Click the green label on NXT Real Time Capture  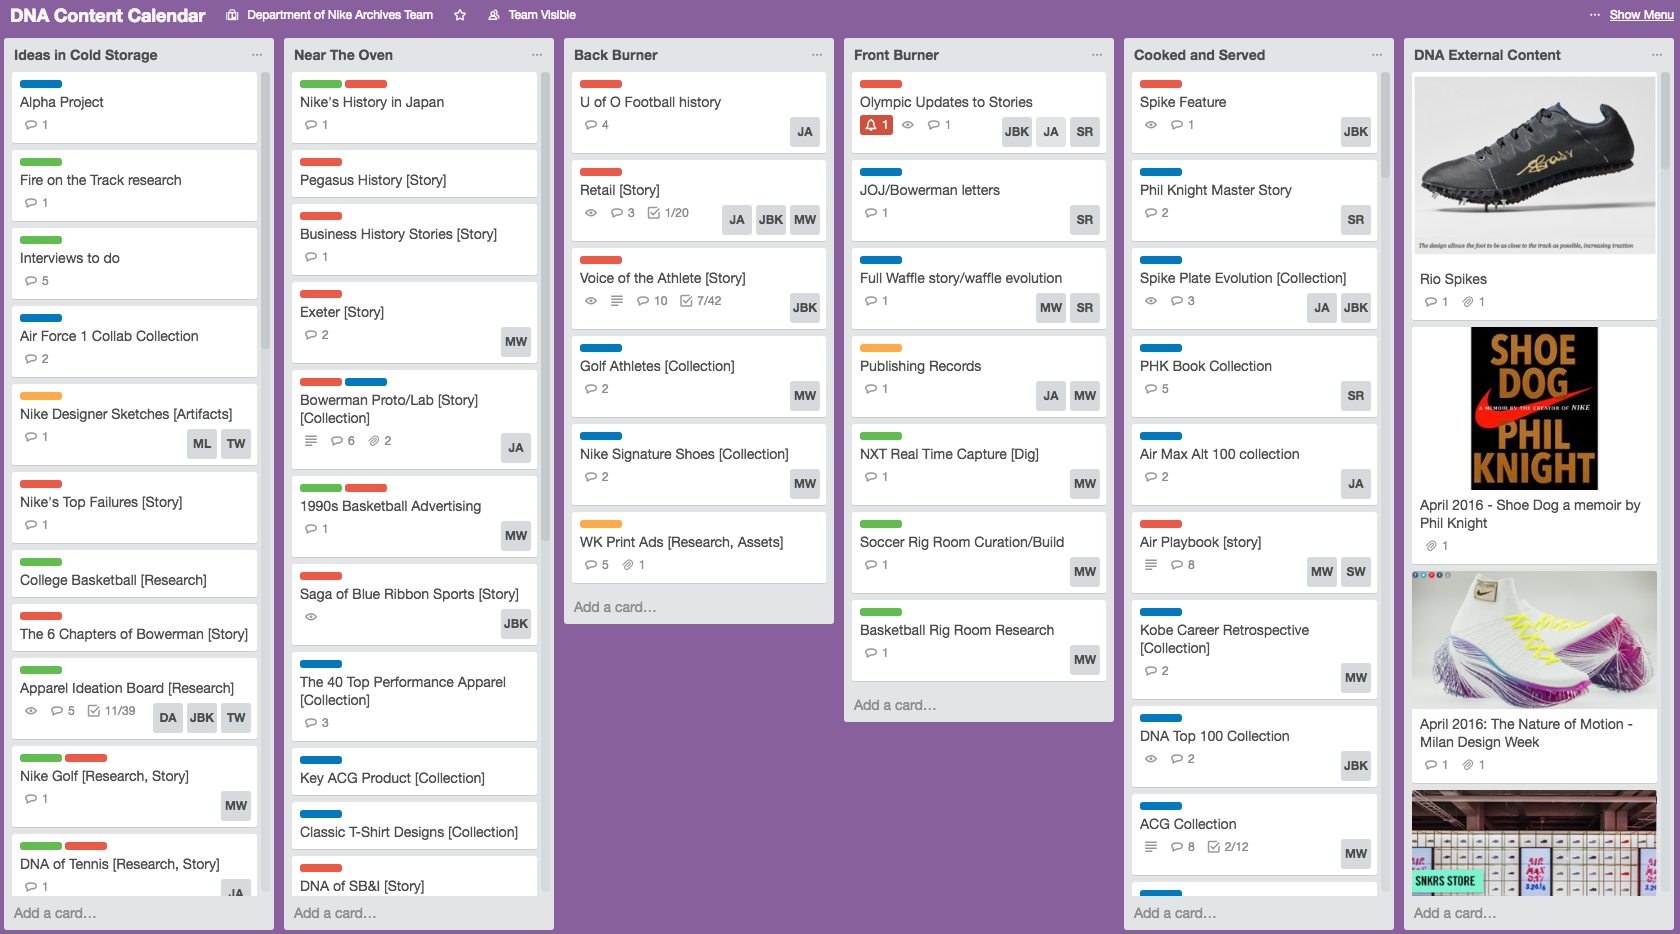tap(881, 436)
